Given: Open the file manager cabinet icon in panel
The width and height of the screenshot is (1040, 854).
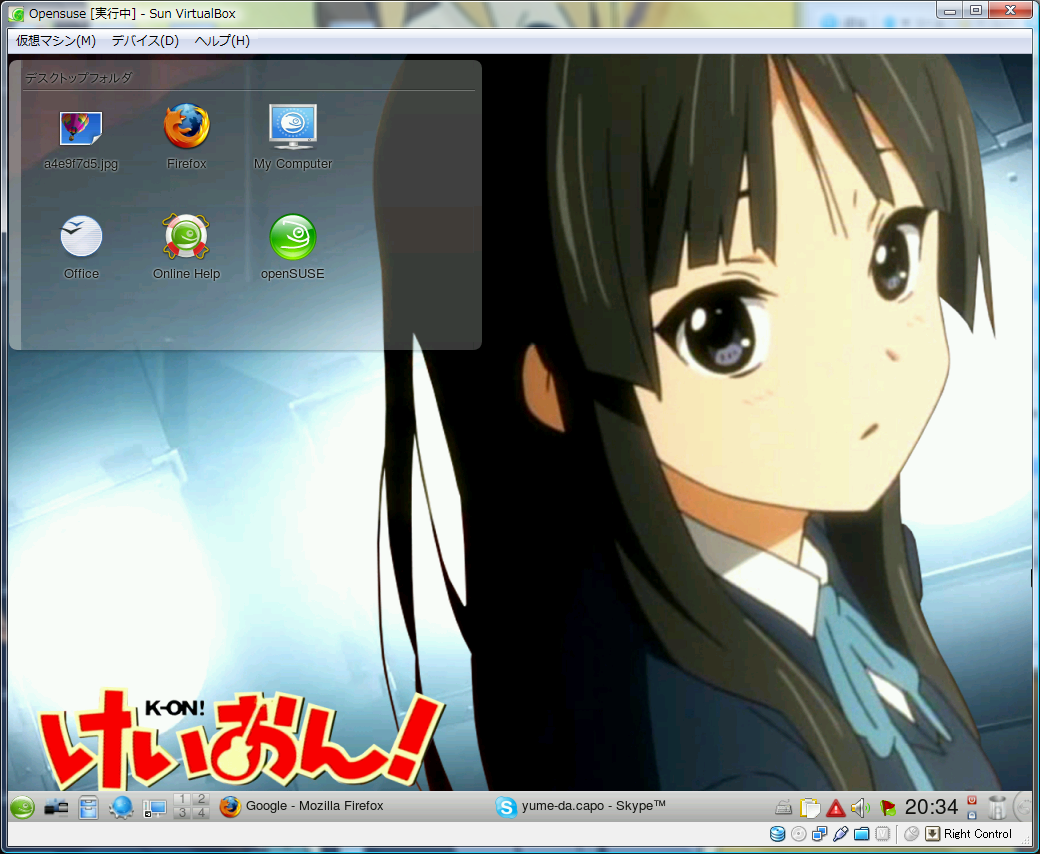Looking at the screenshot, I should coord(88,807).
